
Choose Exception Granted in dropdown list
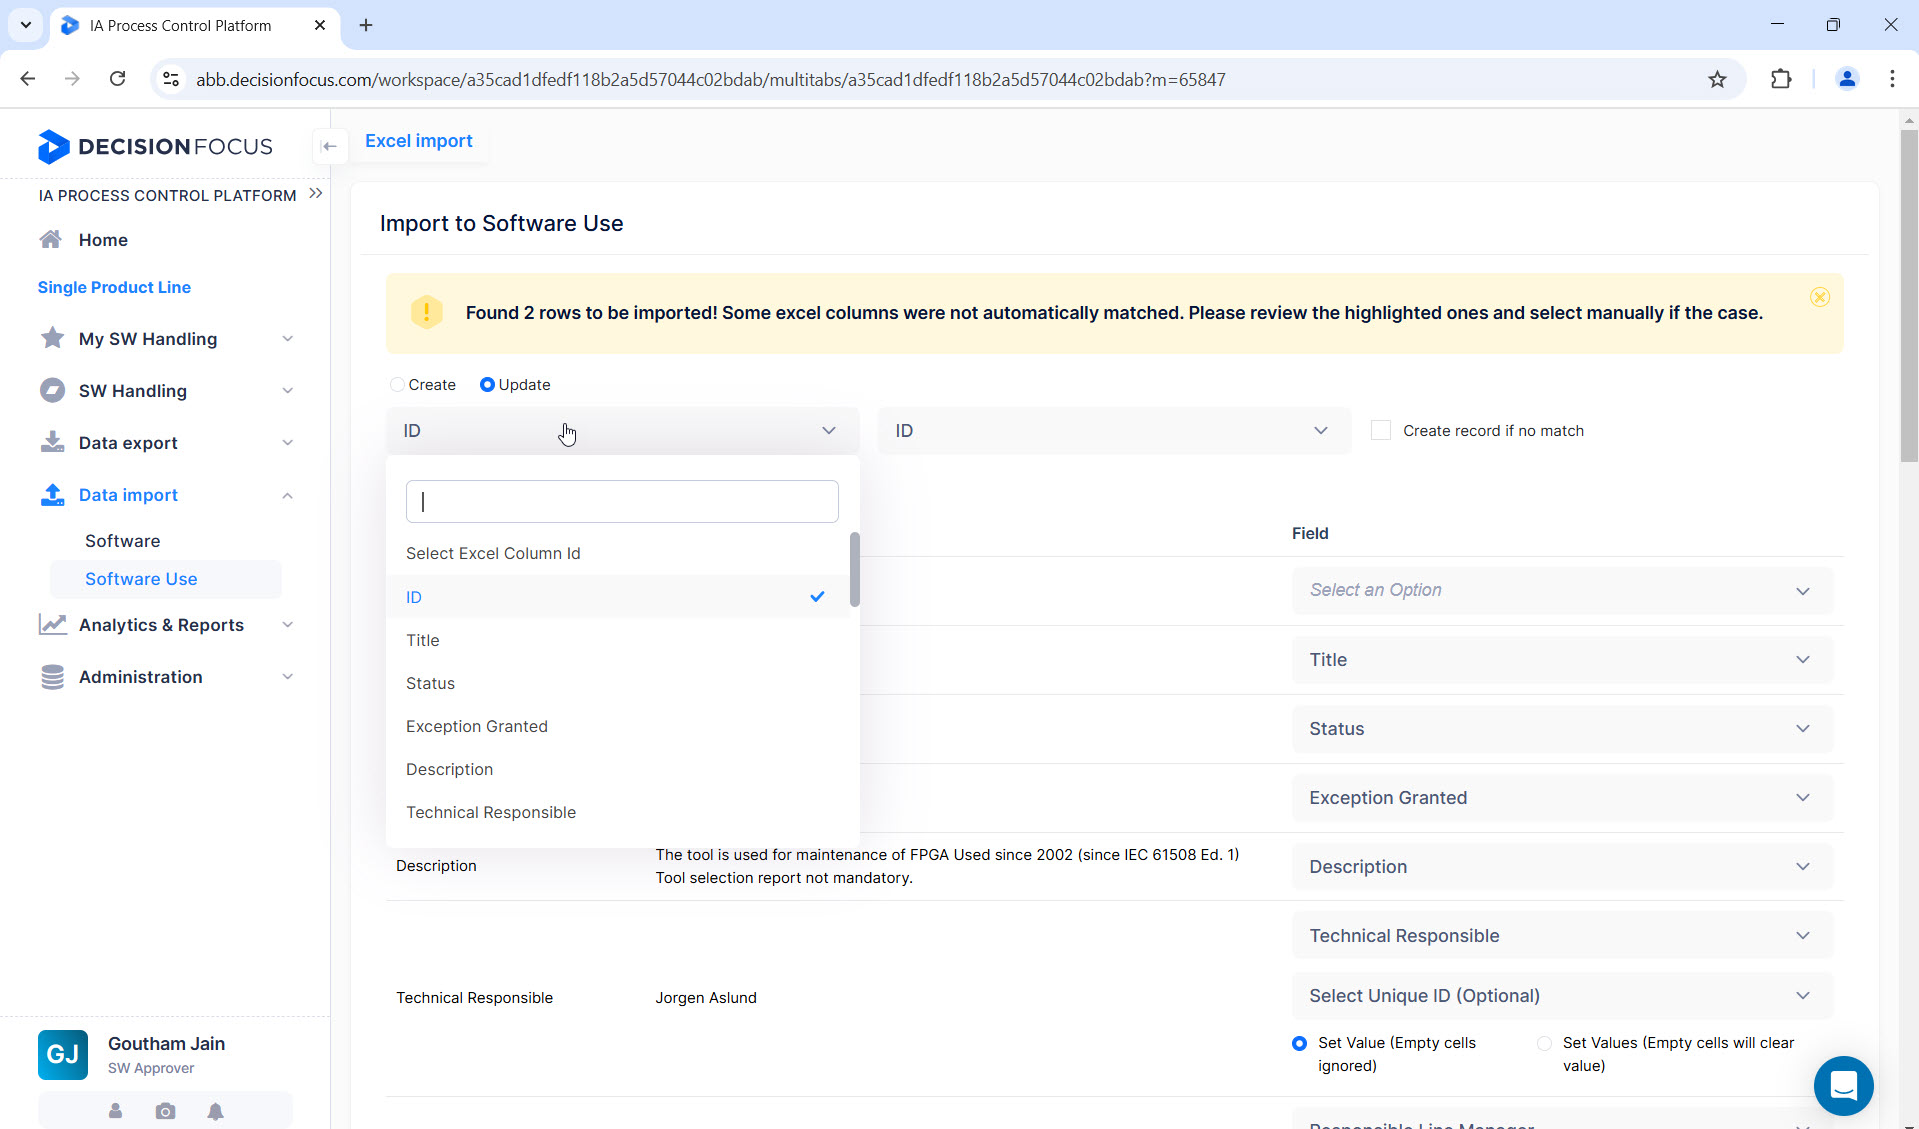tap(618, 726)
